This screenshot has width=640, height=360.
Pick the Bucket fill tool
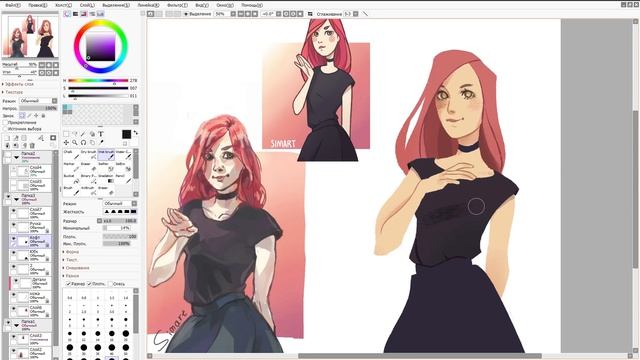71,179
